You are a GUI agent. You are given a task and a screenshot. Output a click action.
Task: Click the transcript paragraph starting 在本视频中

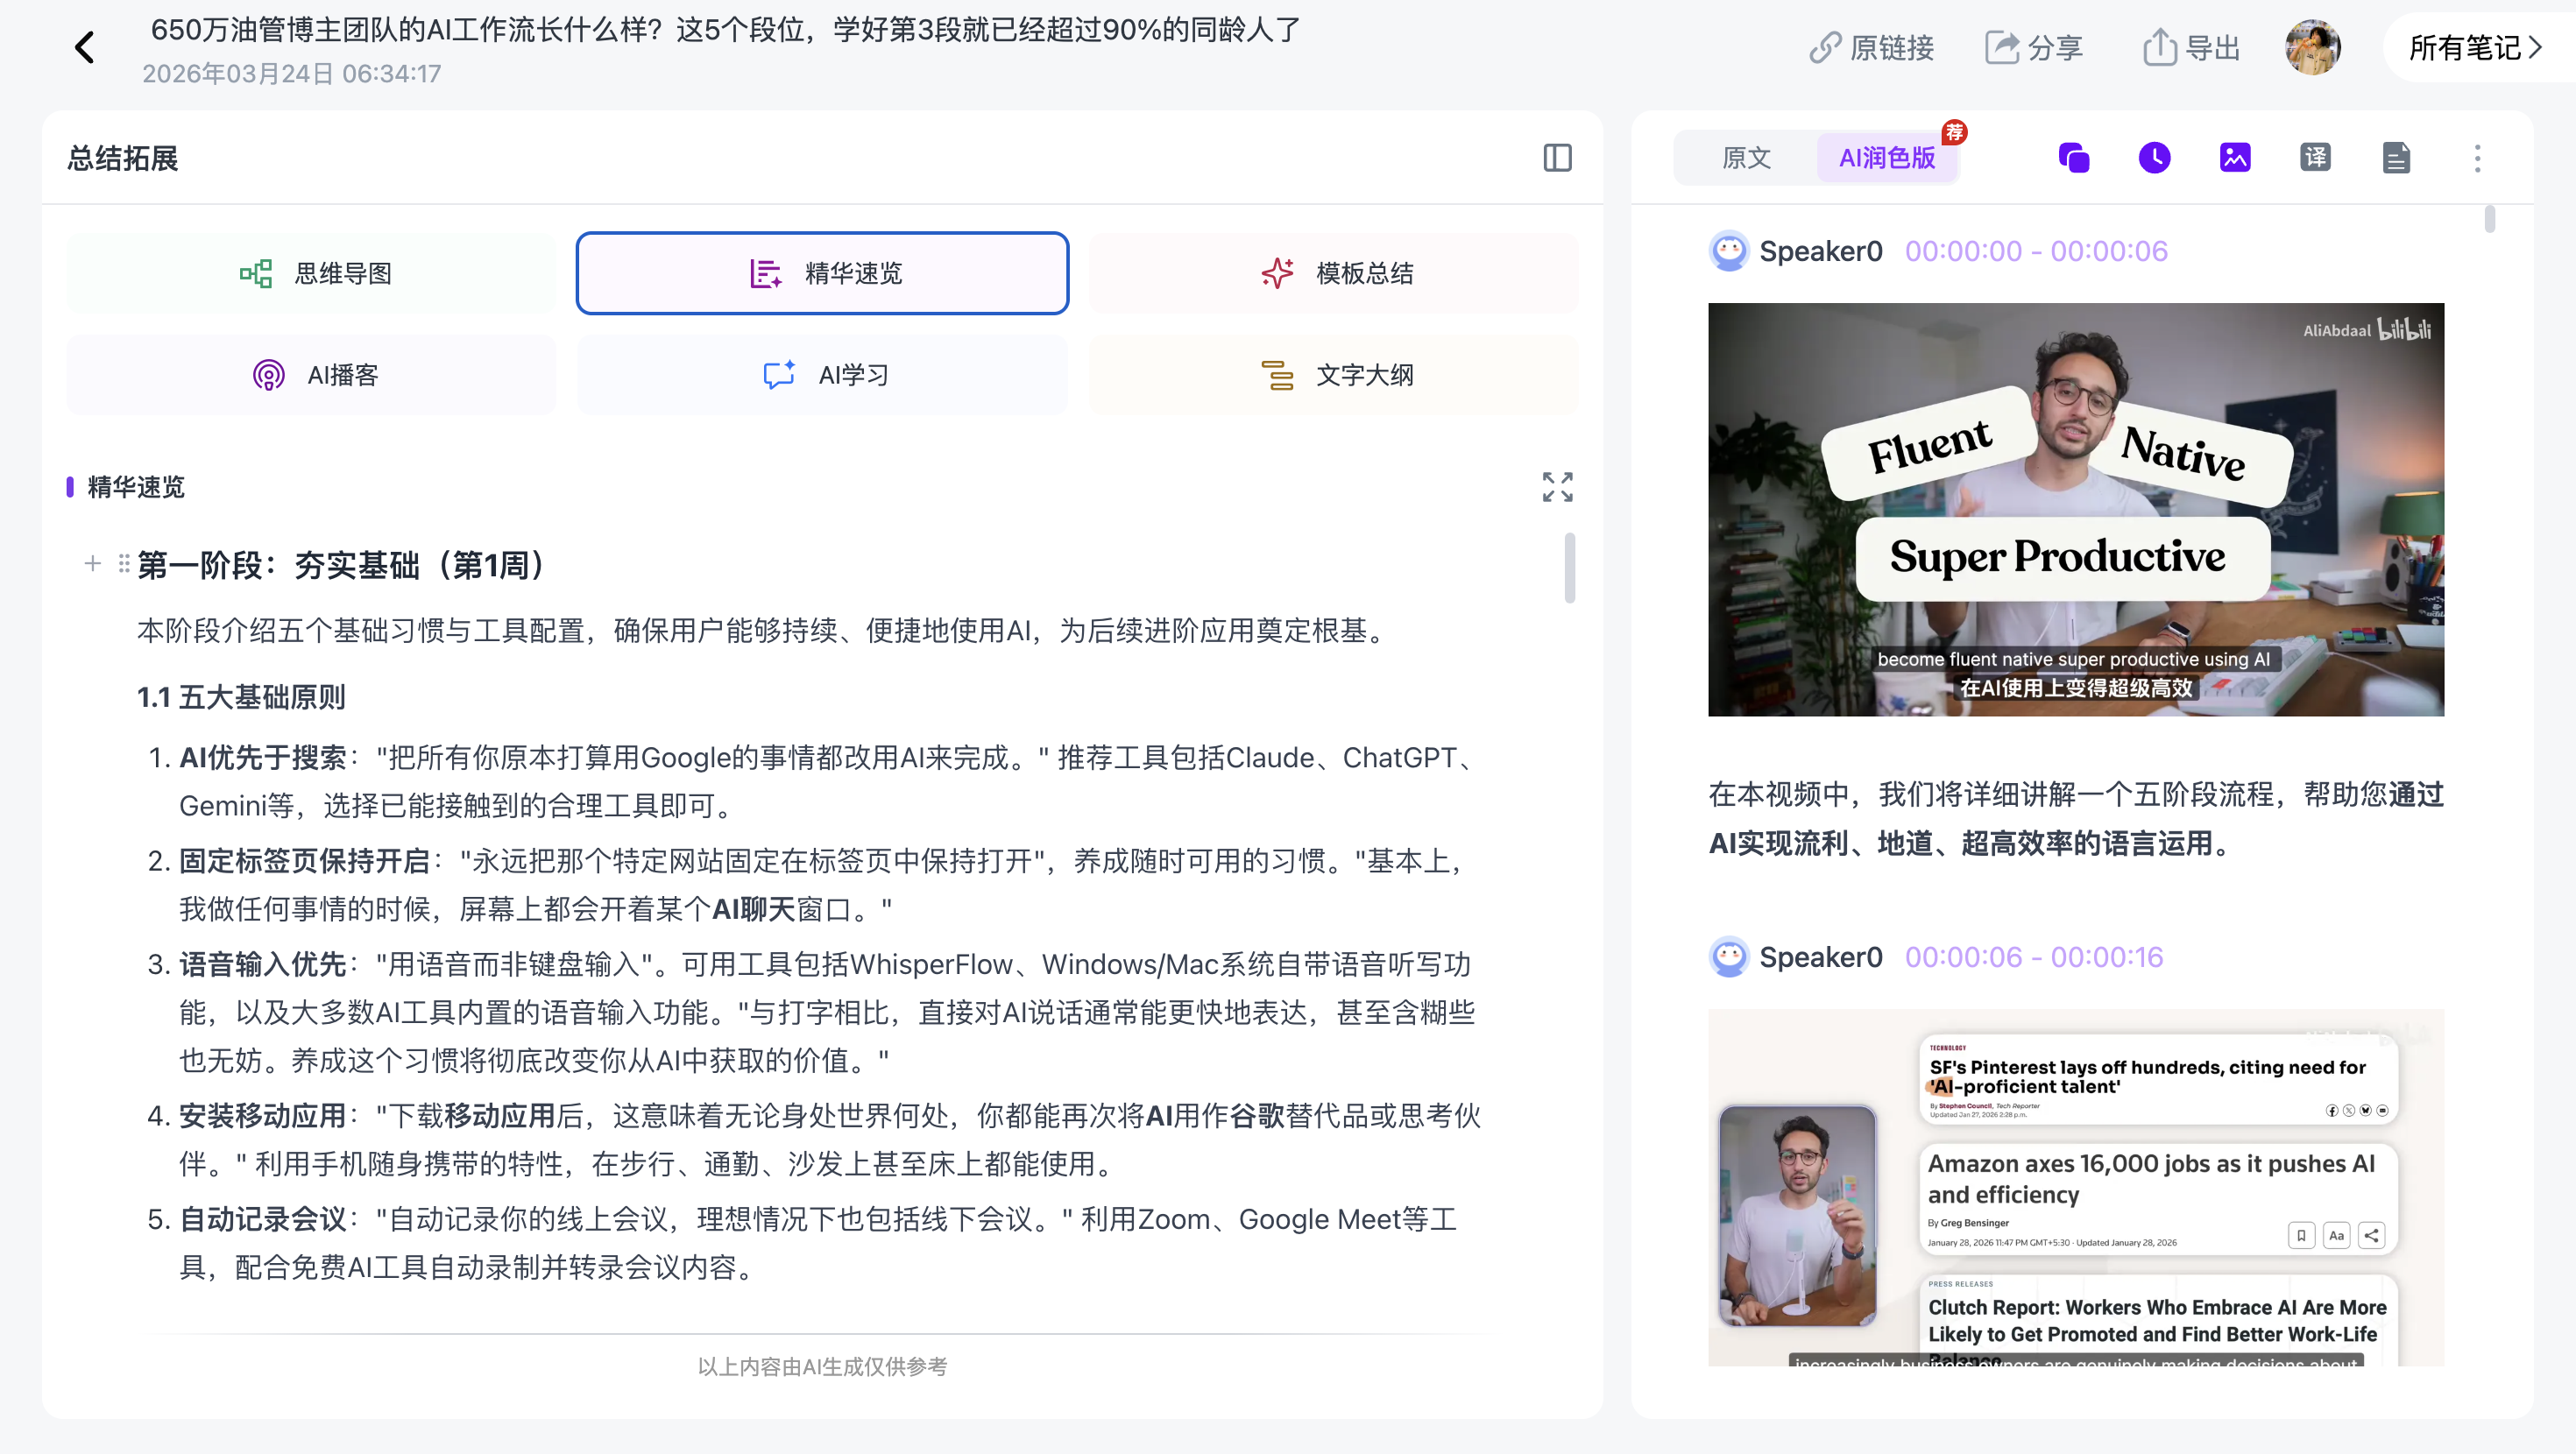click(x=2075, y=818)
